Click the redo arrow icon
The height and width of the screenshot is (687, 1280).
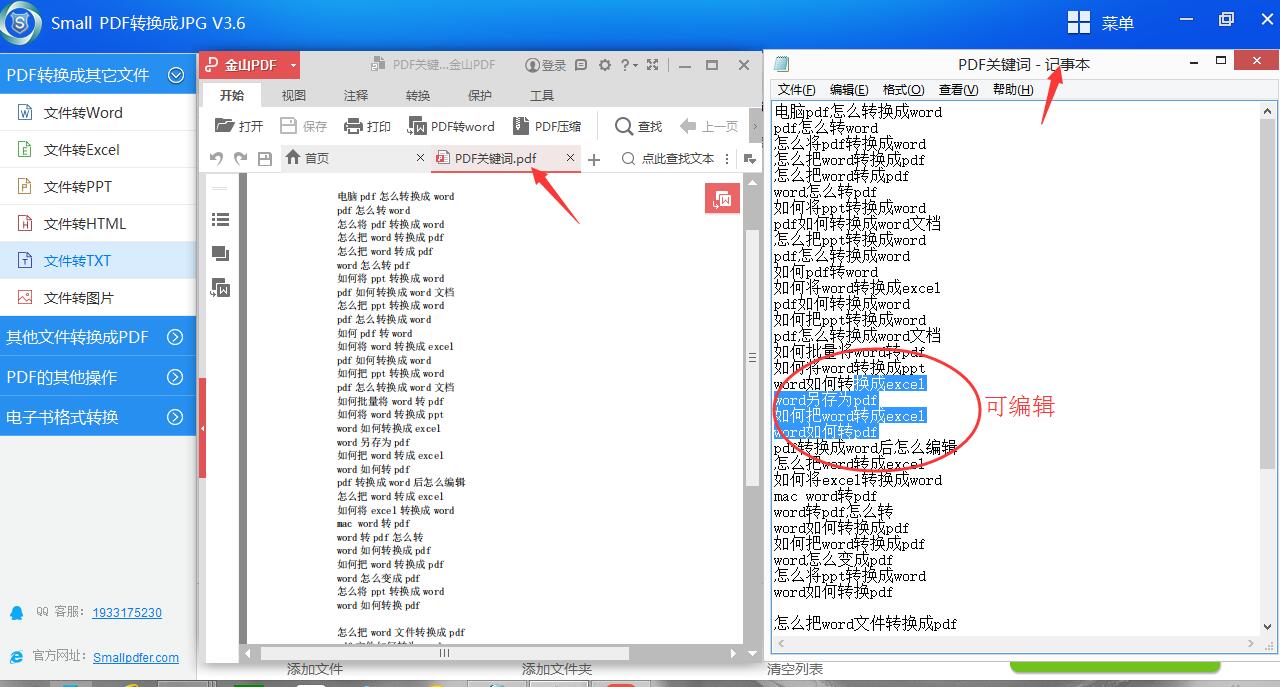coord(241,158)
